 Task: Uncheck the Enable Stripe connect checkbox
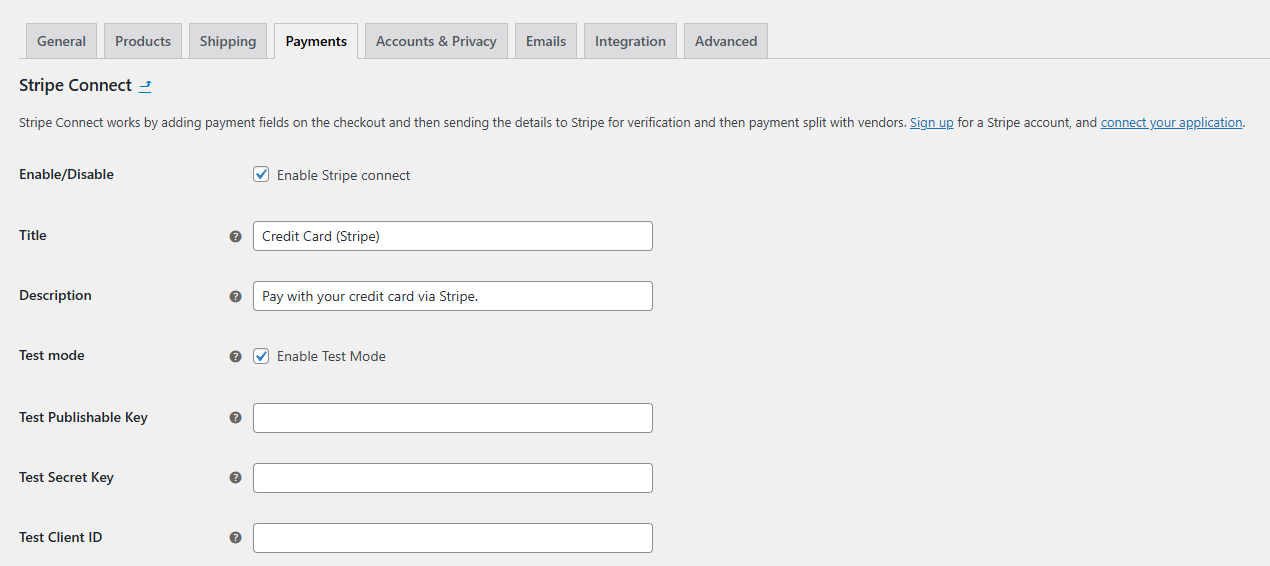pos(261,174)
